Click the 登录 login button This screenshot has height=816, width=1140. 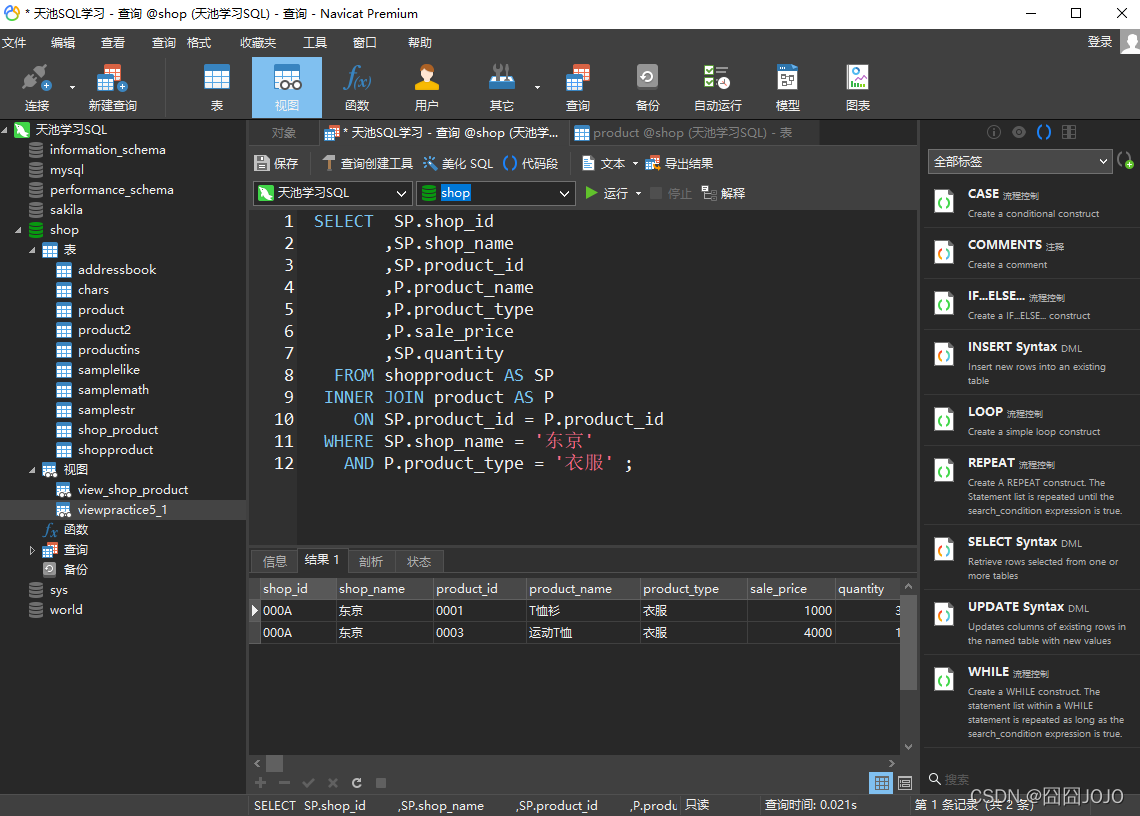click(x=1099, y=42)
